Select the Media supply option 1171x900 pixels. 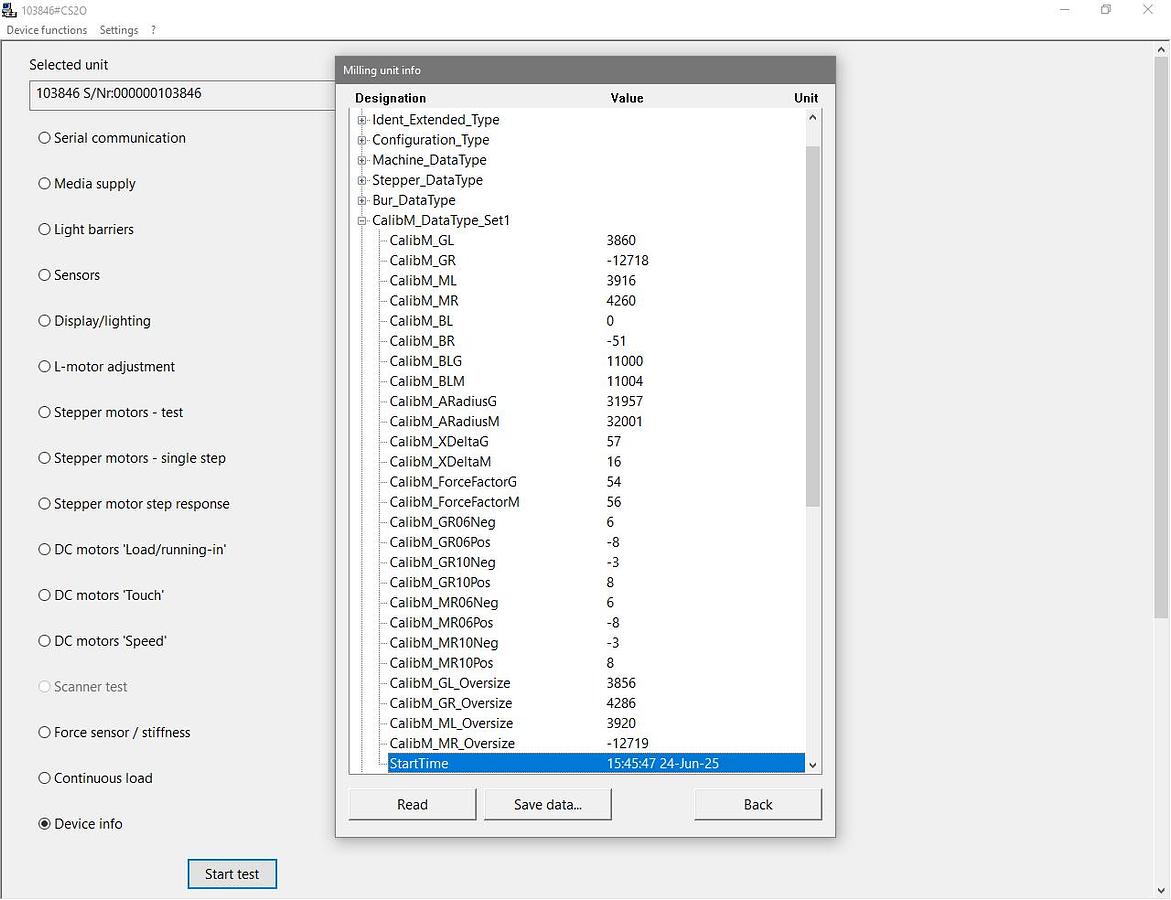pos(45,184)
